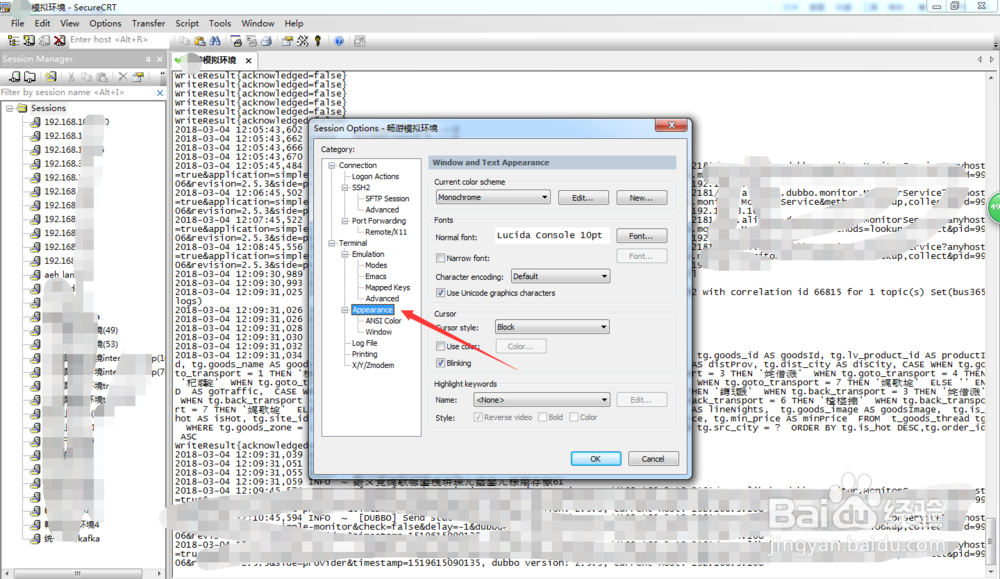The height and width of the screenshot is (579, 1000).
Task: Click Font button for Normal font
Action: [642, 236]
